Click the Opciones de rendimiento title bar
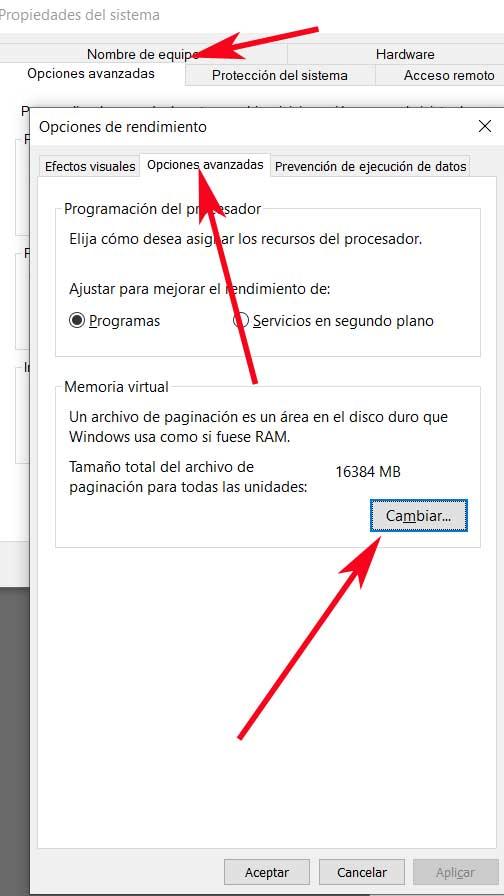504x896 pixels. click(251, 127)
